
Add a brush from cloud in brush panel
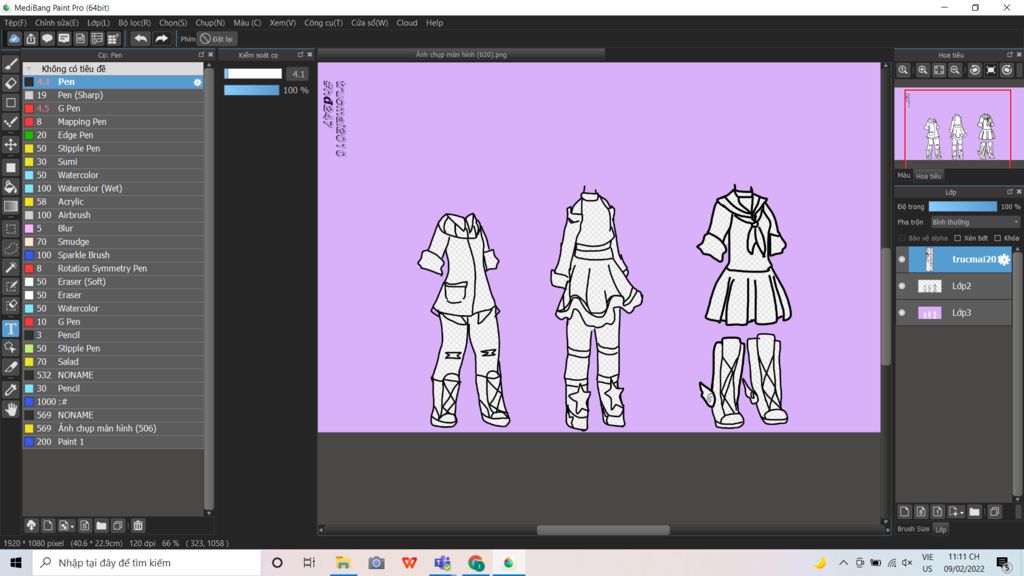pyautogui.click(x=31, y=526)
